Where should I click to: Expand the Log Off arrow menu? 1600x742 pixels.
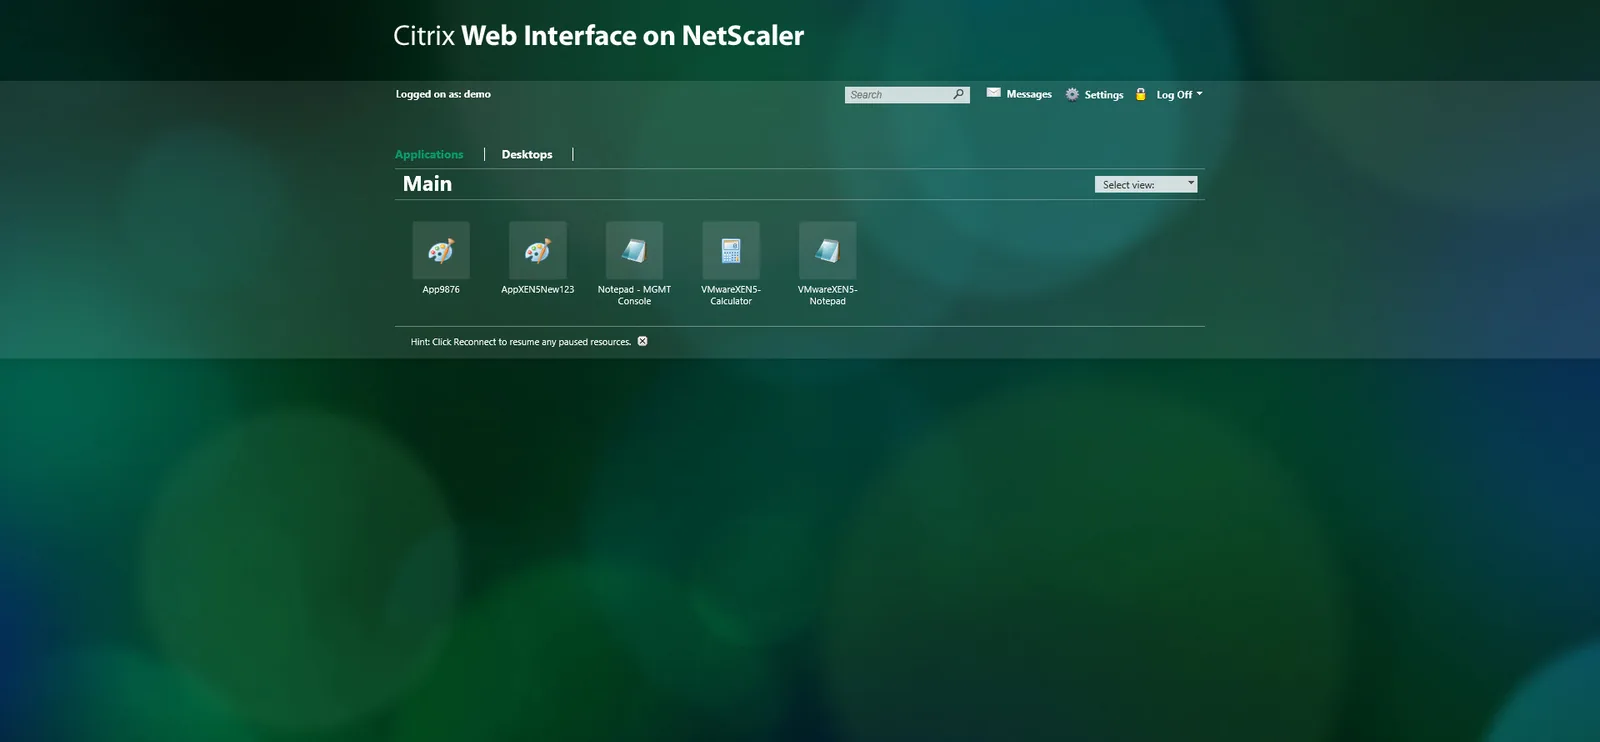[x=1199, y=93]
